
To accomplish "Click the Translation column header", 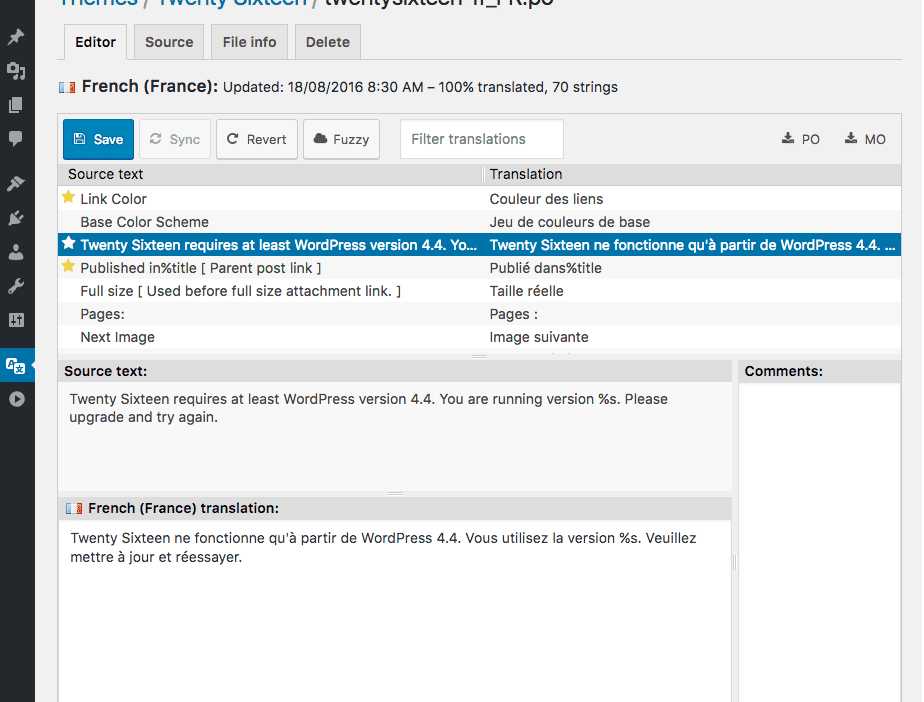I will point(692,174).
